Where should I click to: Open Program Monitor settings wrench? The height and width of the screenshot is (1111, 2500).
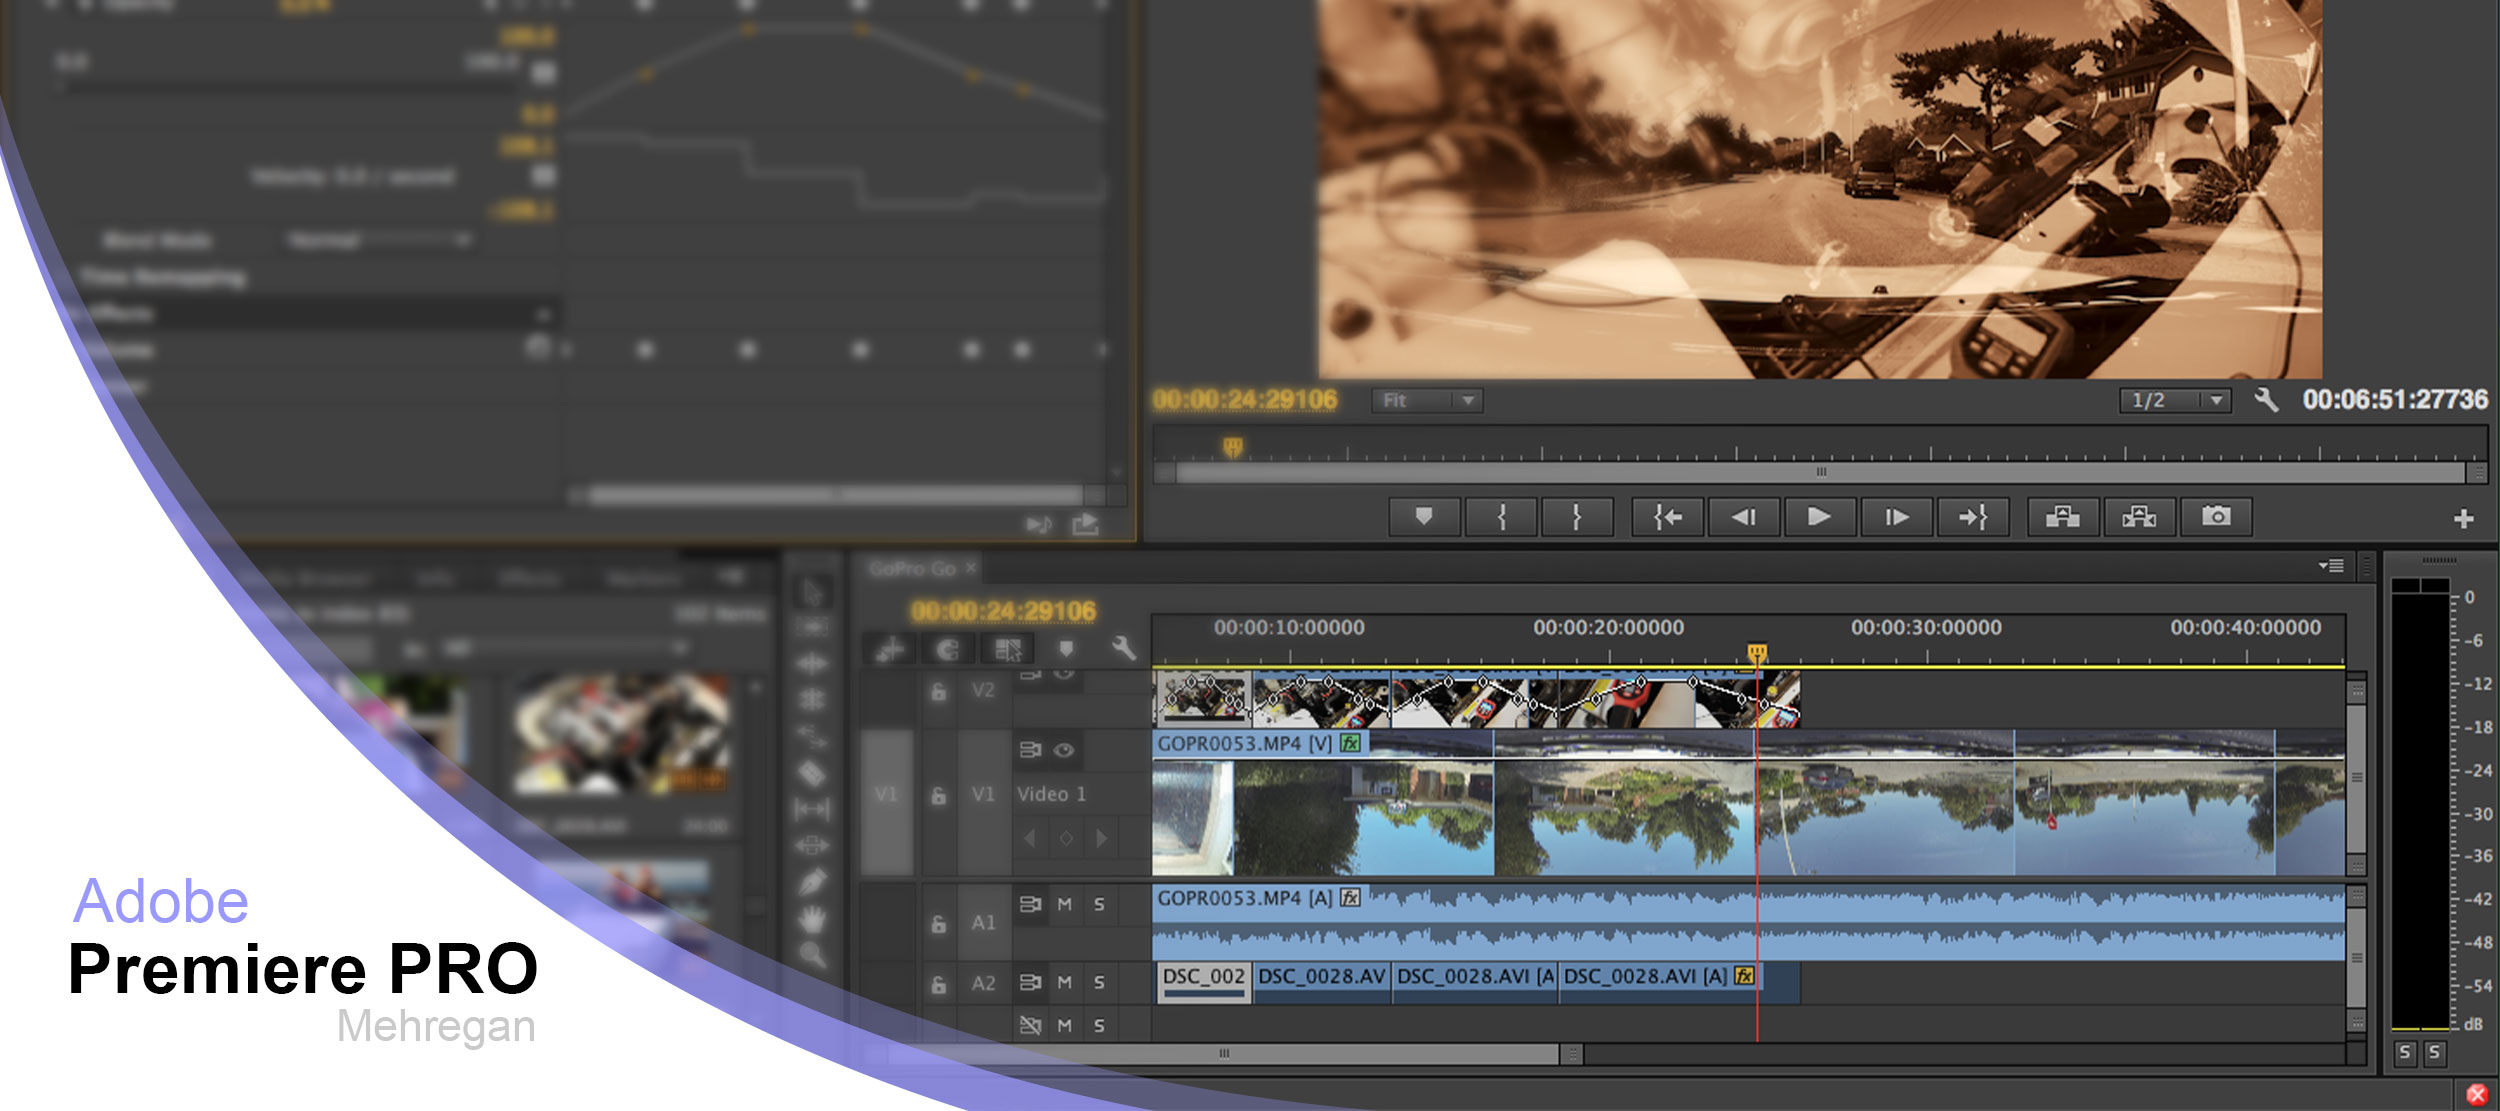coord(2266,400)
